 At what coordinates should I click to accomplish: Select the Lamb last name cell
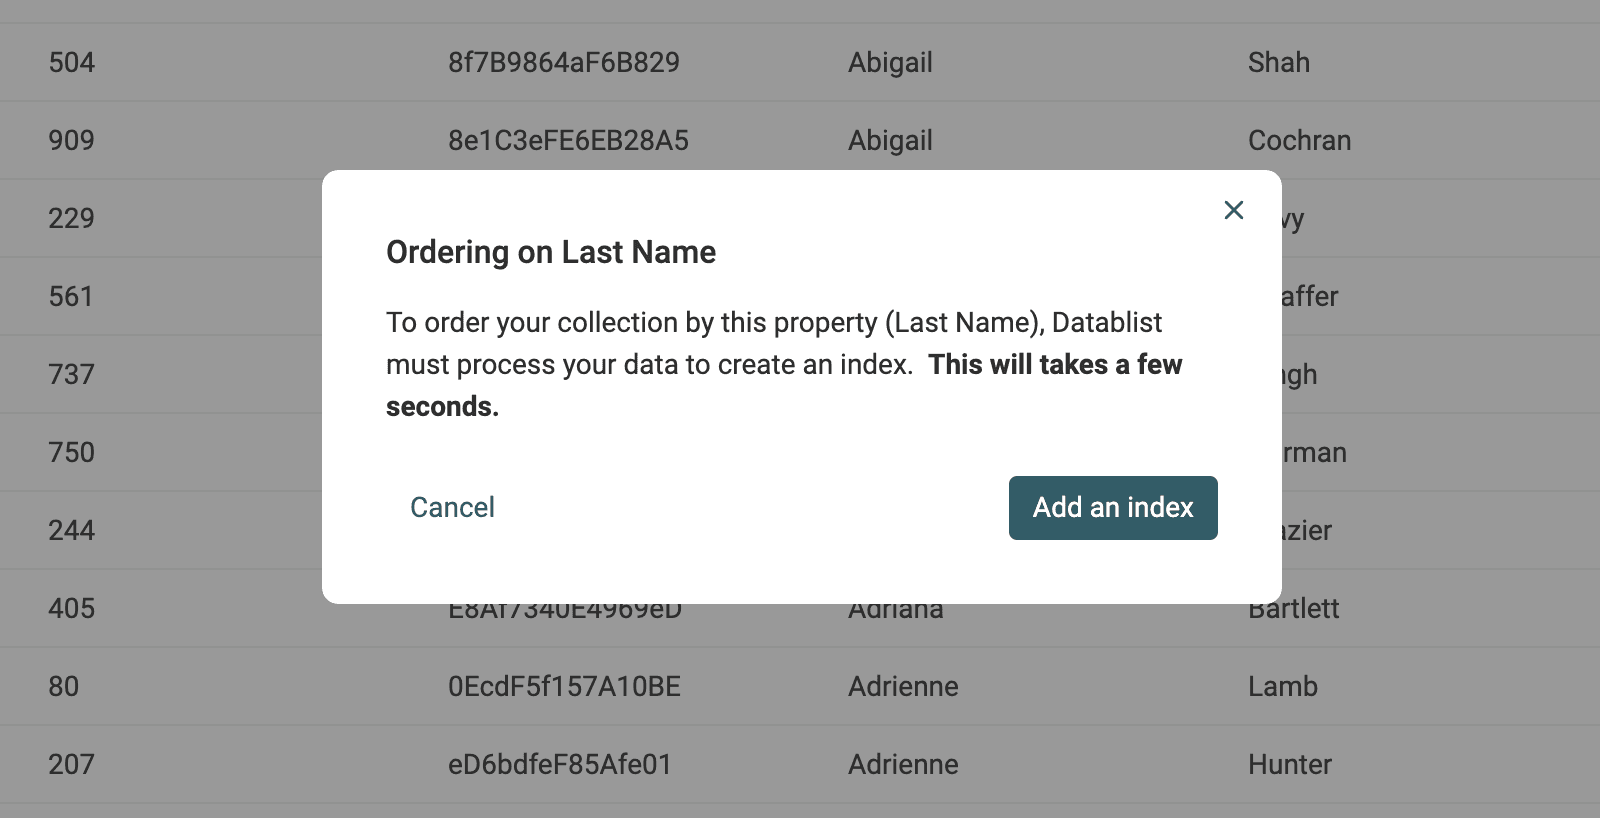(x=1282, y=687)
